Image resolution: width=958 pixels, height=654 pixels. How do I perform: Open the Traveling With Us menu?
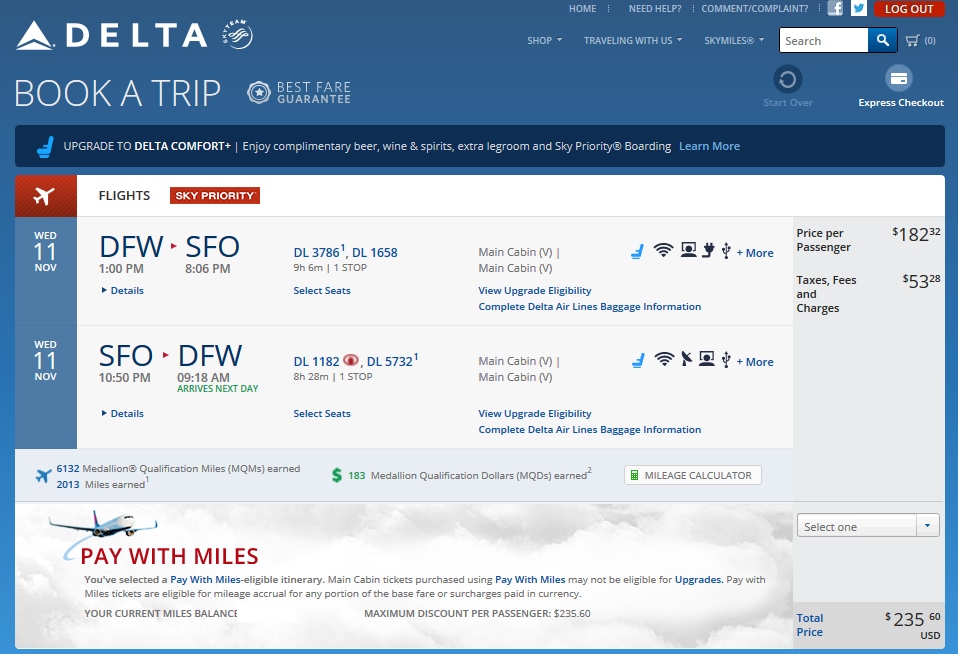(x=632, y=41)
